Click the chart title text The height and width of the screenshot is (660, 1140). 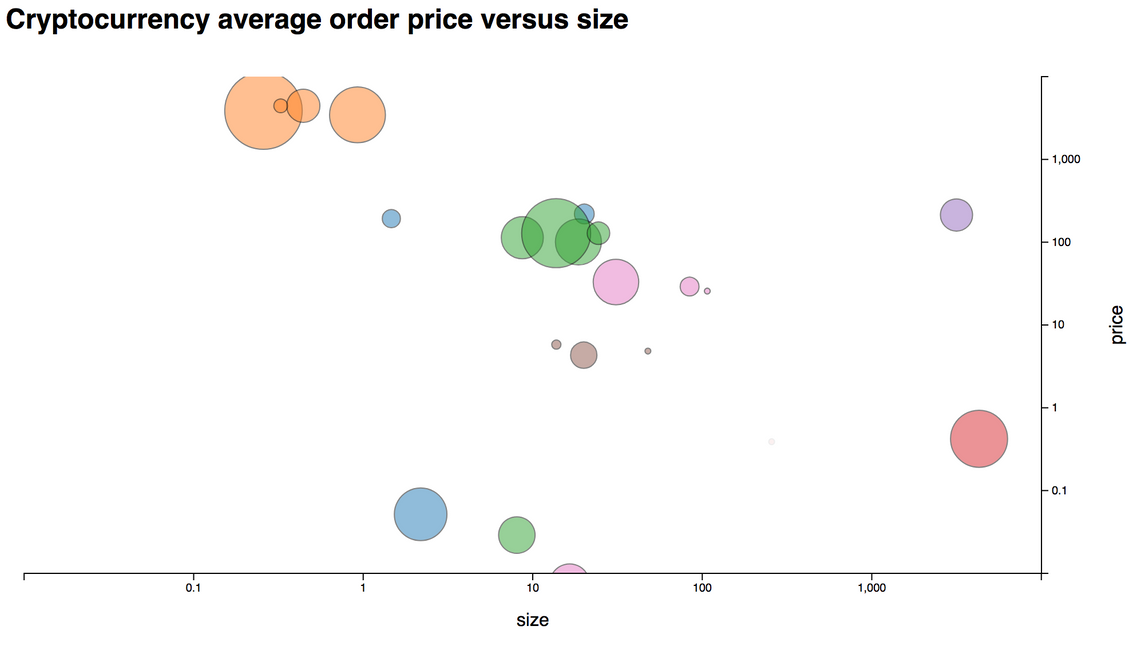317,19
